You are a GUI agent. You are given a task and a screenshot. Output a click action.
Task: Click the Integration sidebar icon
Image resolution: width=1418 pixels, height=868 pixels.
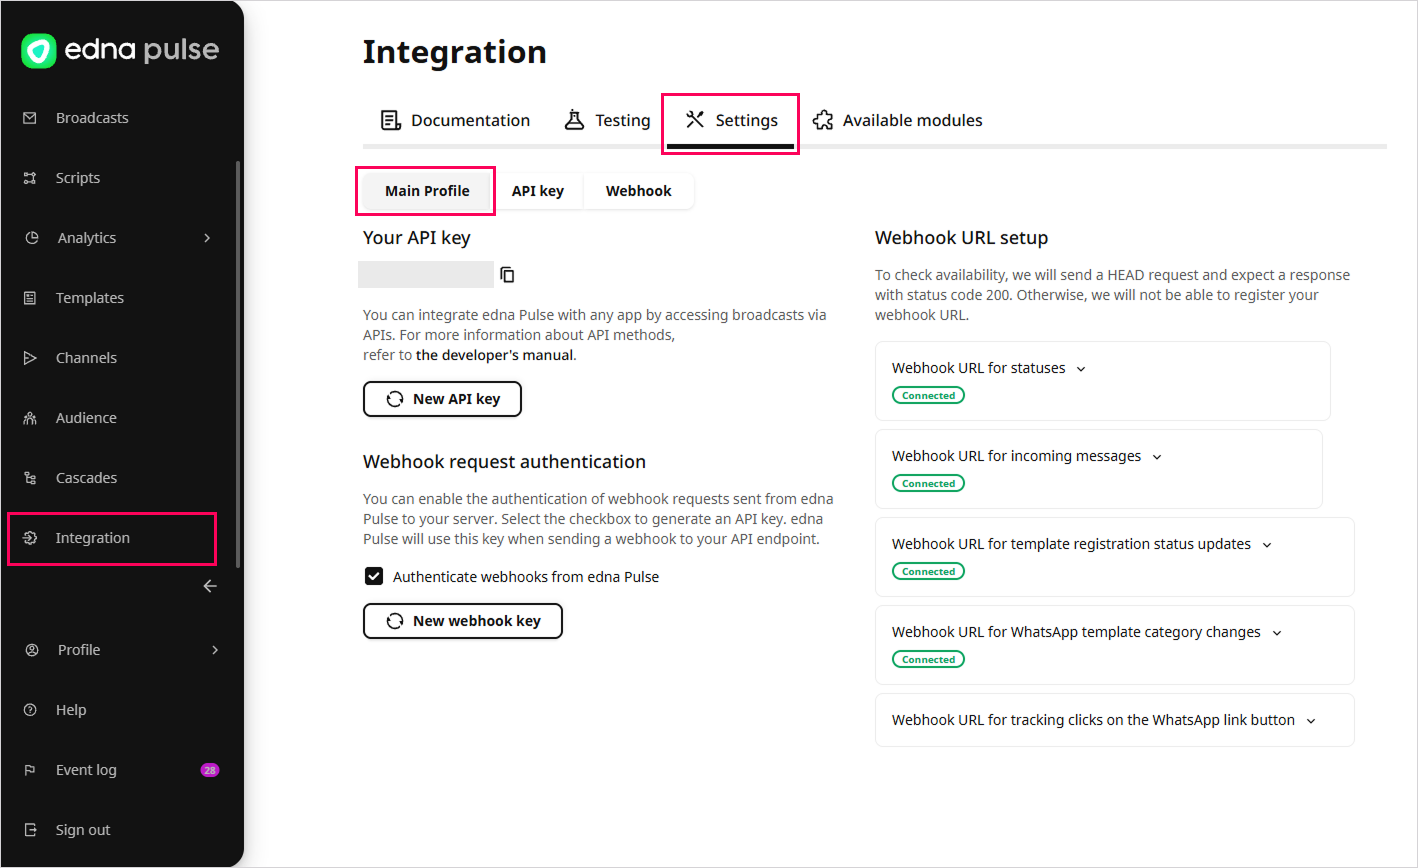(30, 538)
